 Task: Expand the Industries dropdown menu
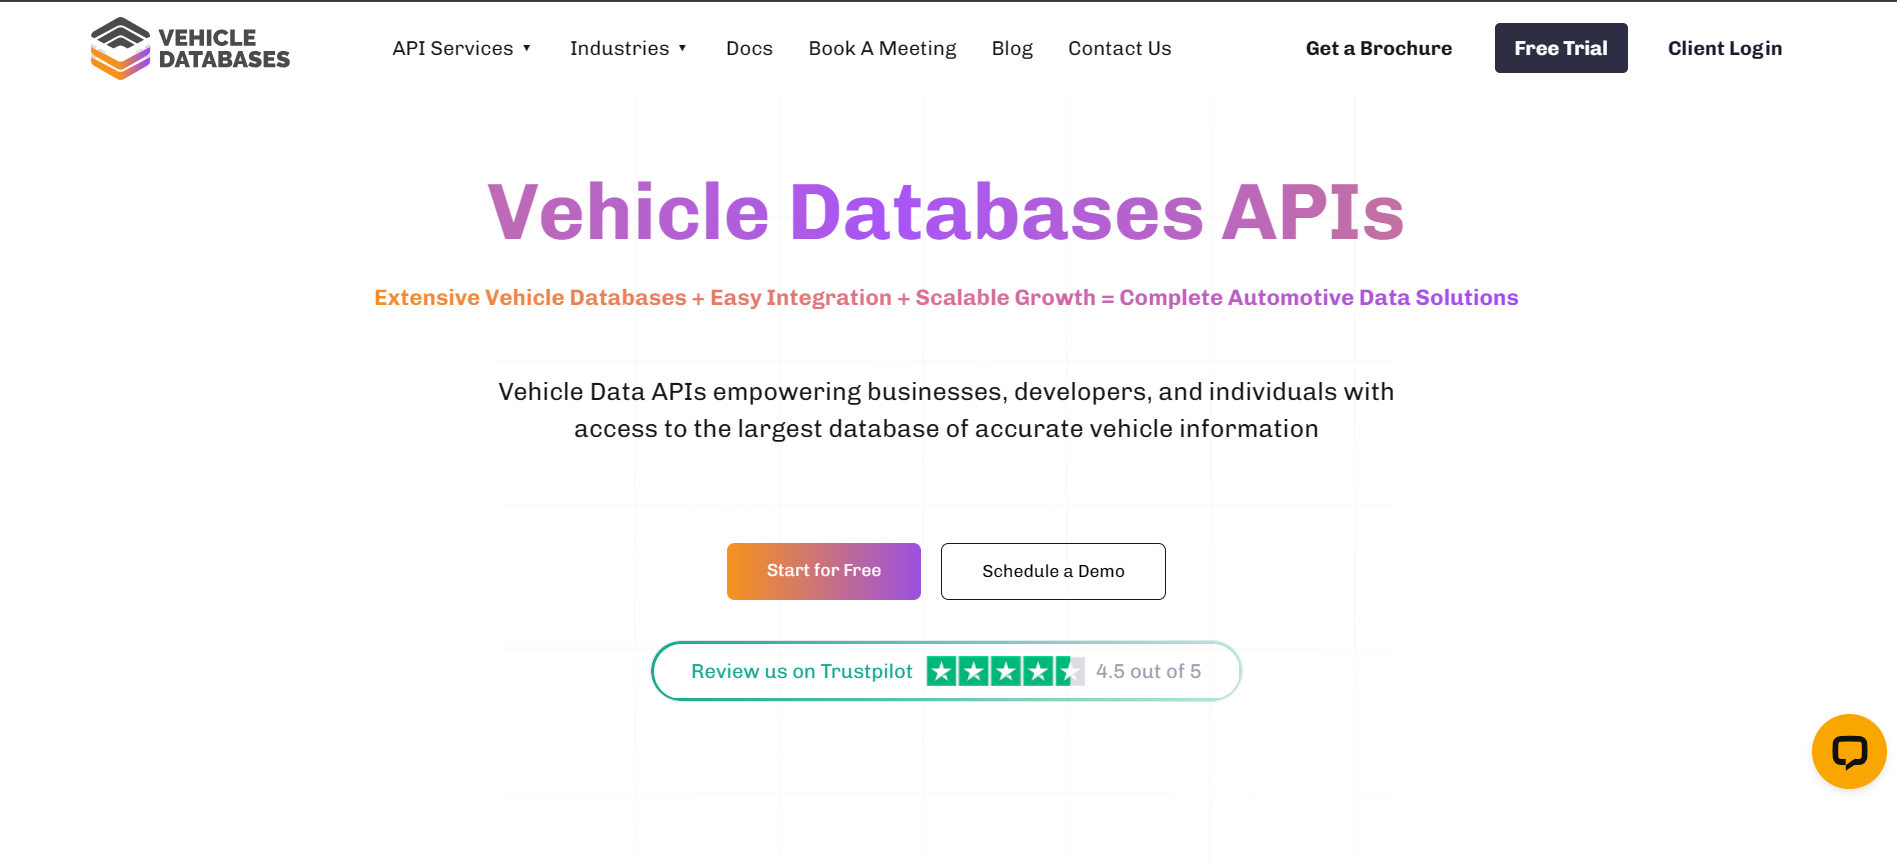(x=628, y=48)
